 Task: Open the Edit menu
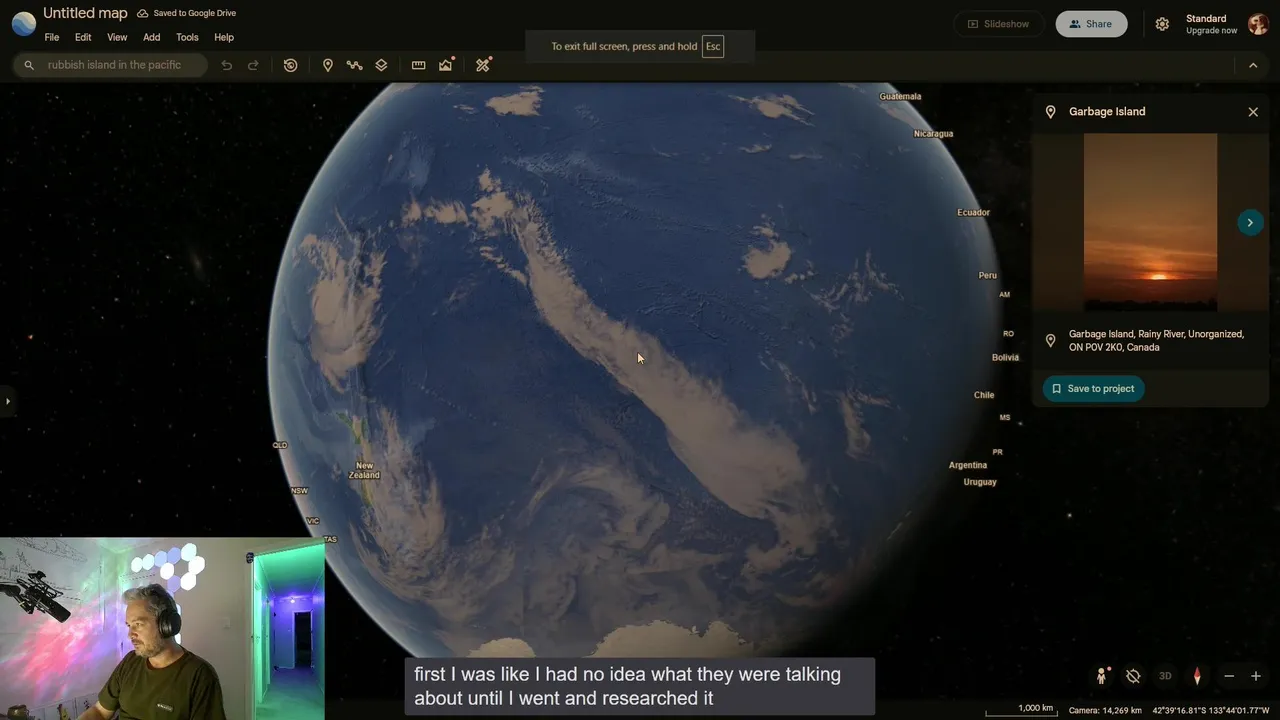pyautogui.click(x=83, y=37)
